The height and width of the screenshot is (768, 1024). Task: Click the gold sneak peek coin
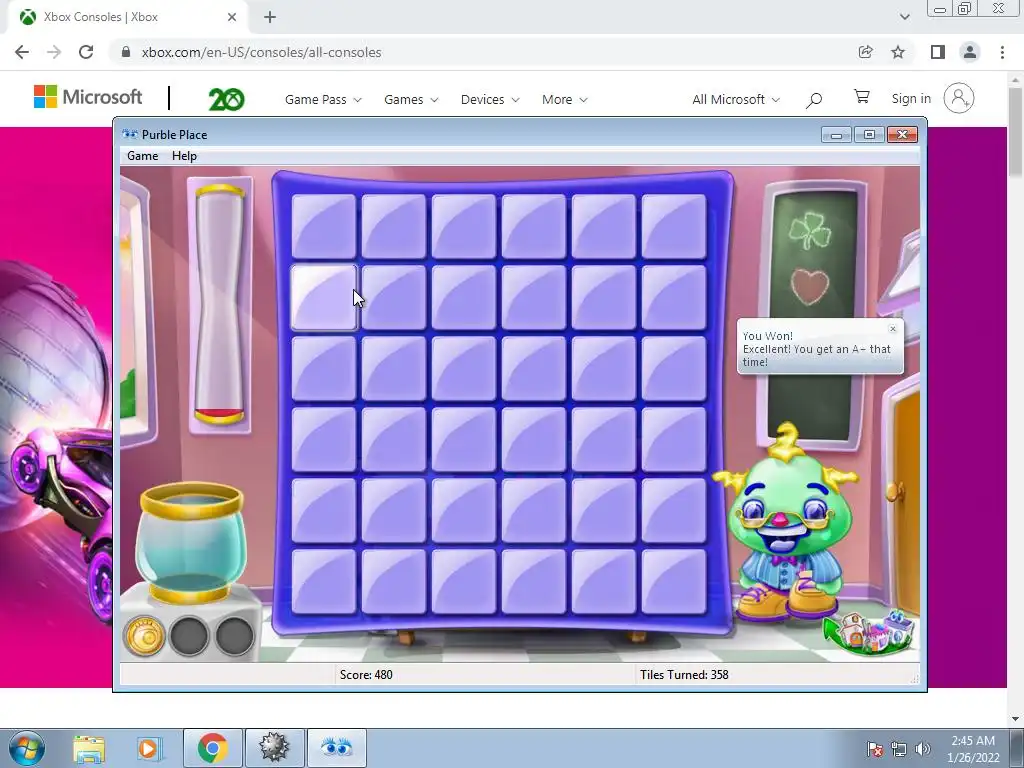(144, 635)
